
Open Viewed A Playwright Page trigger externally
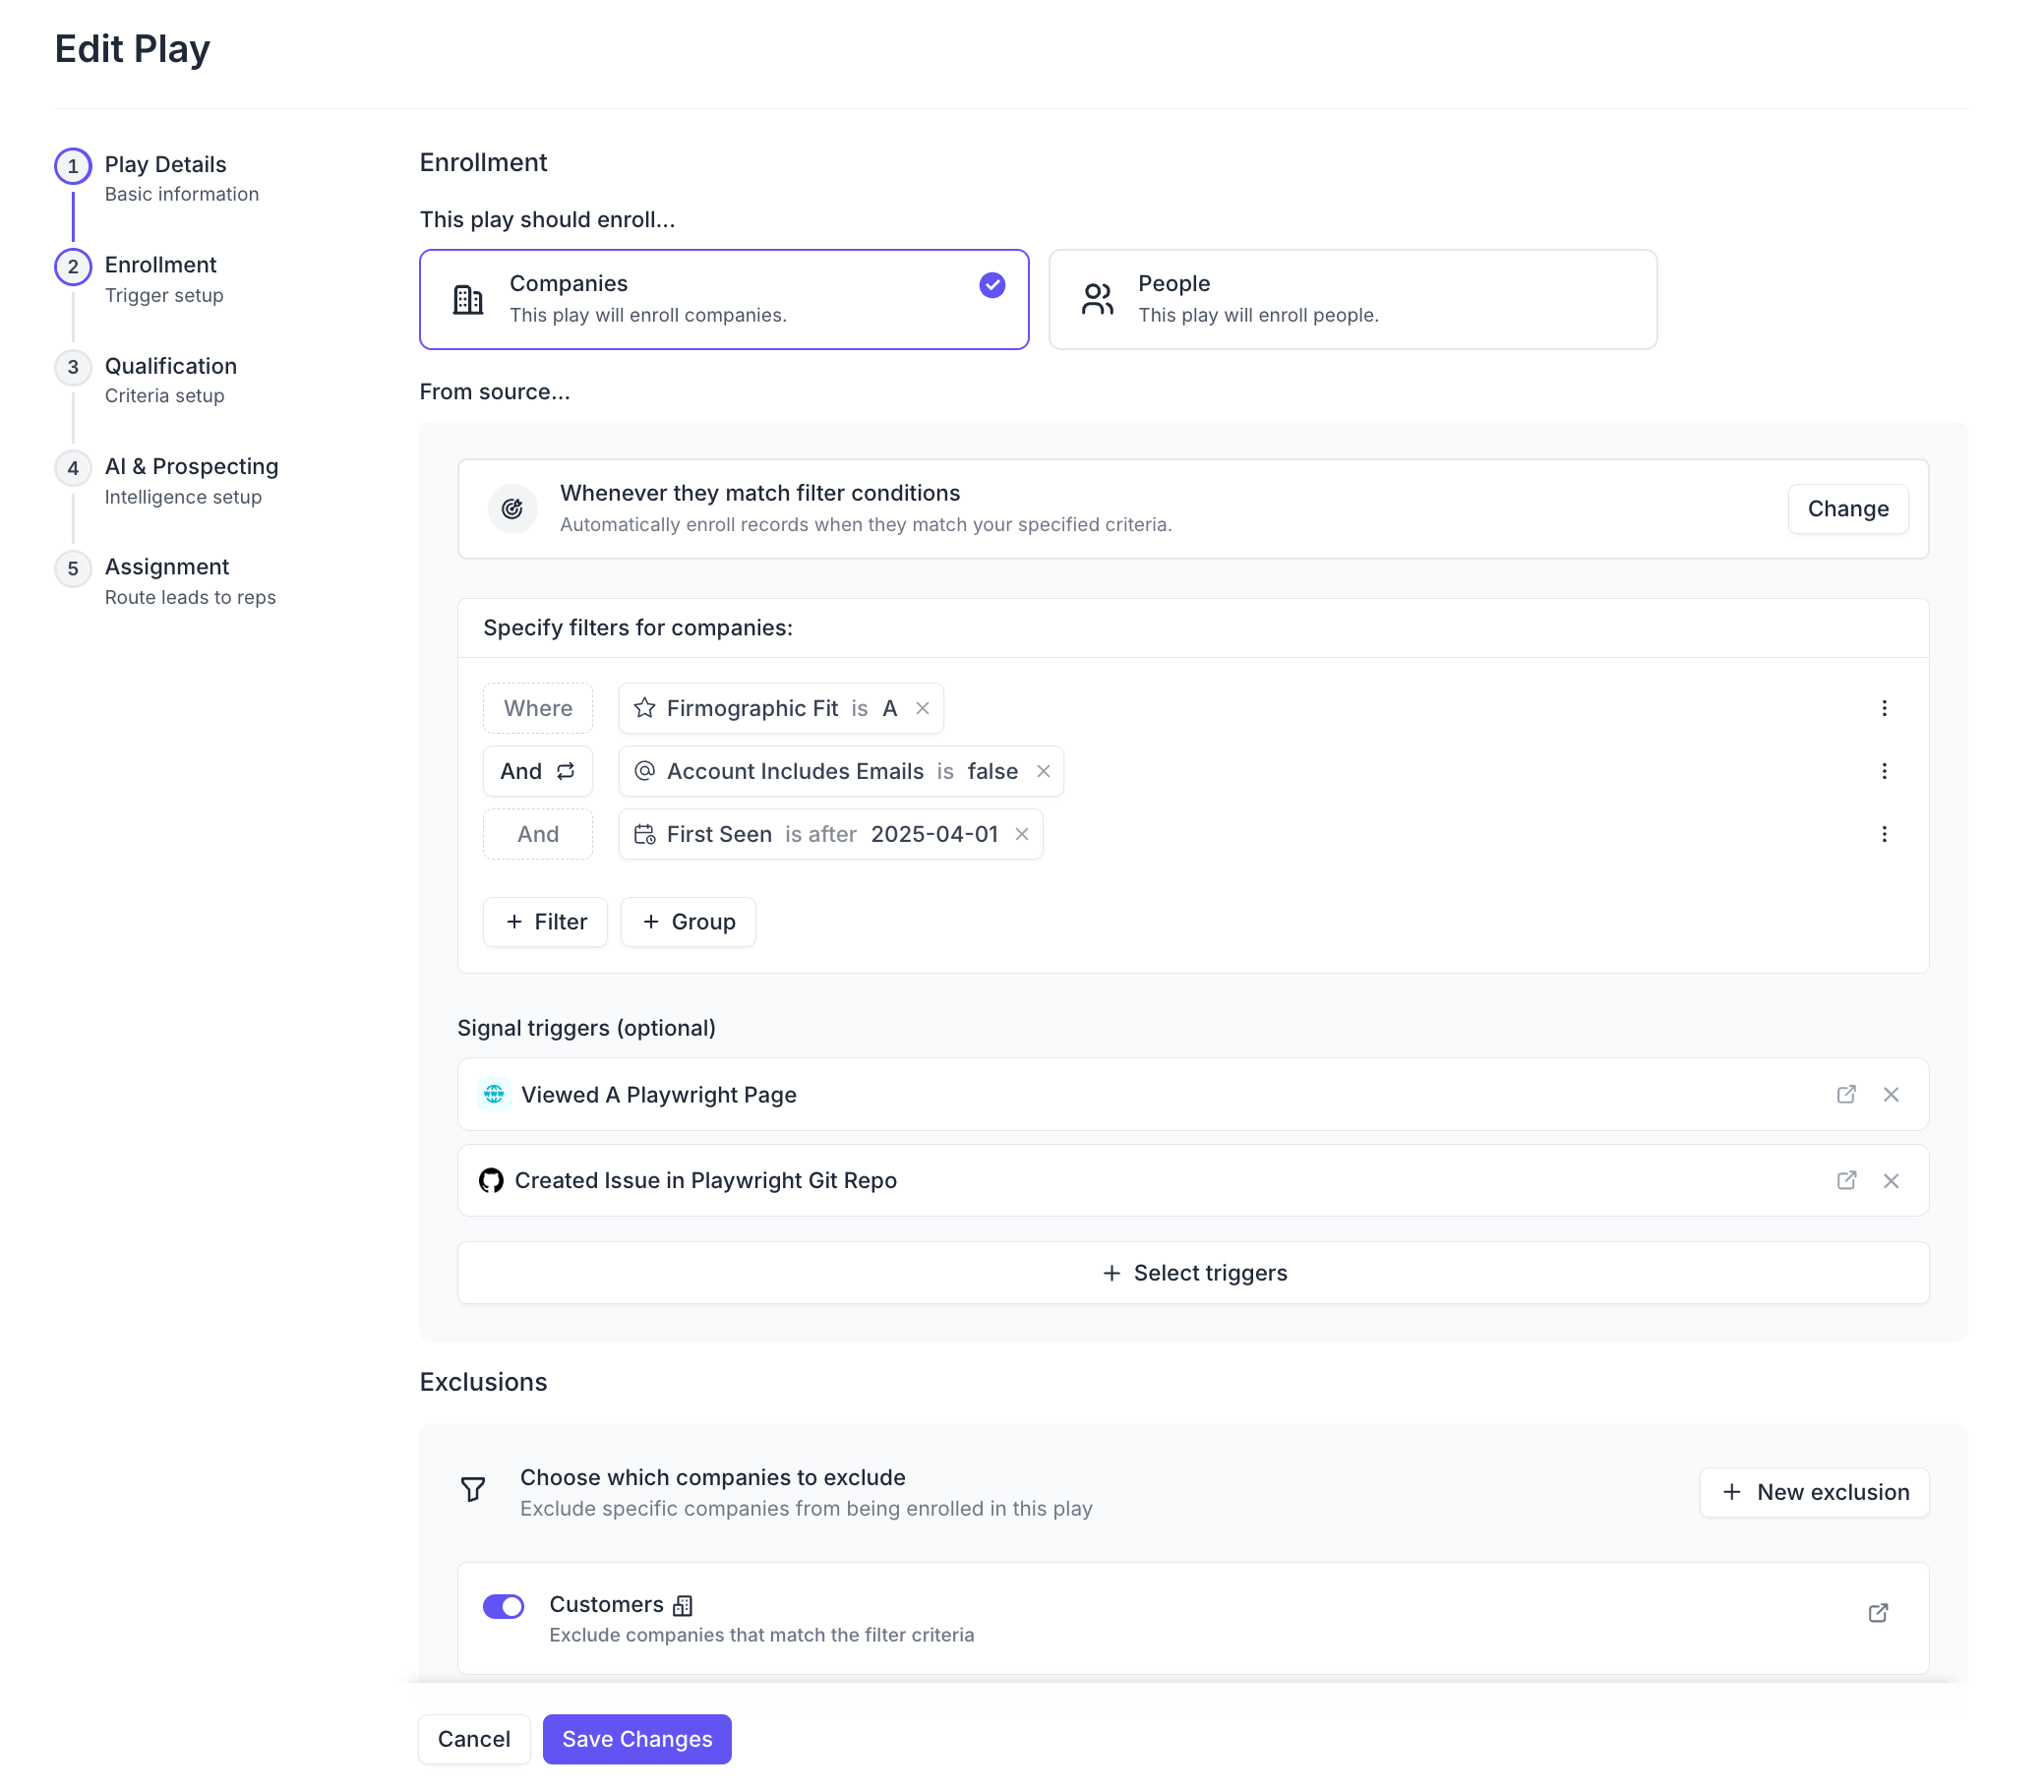[1846, 1094]
